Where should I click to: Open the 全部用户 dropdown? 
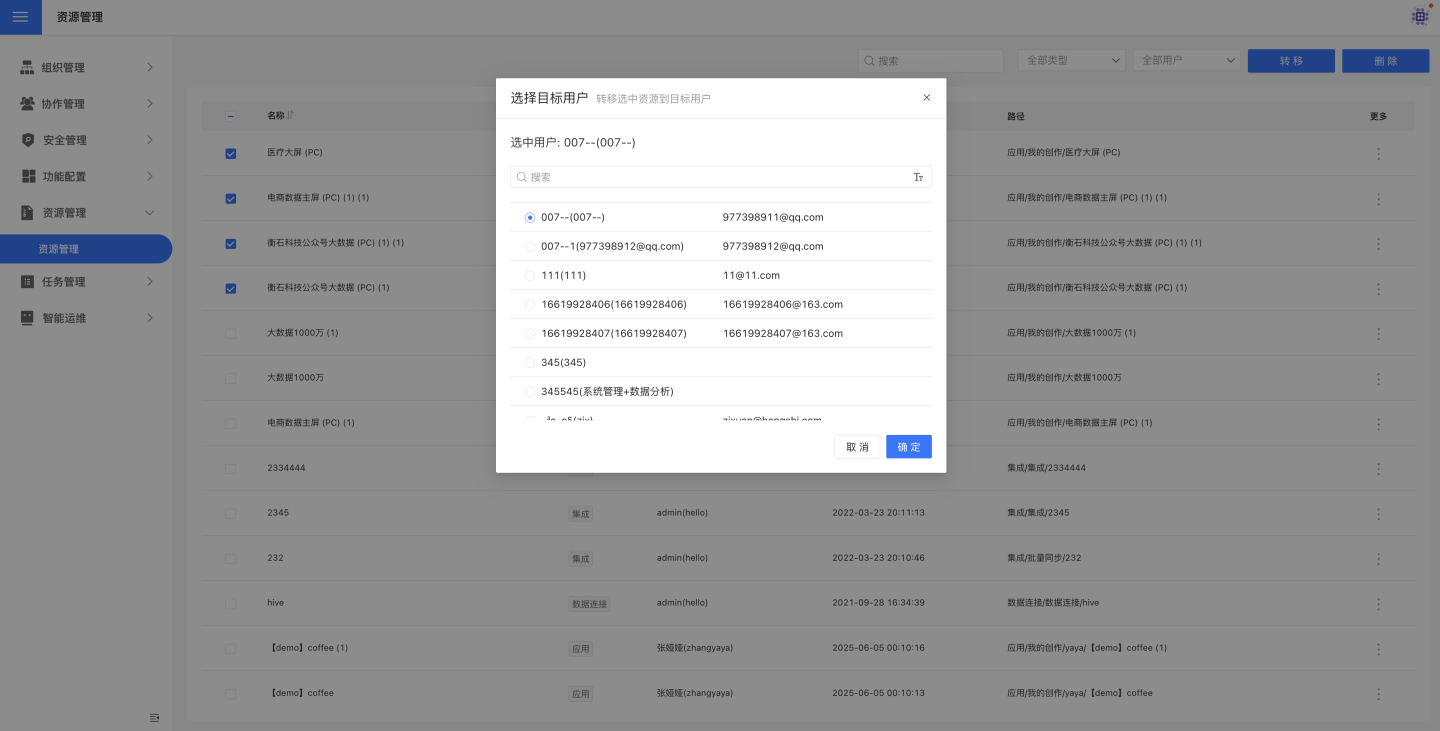(x=1186, y=61)
